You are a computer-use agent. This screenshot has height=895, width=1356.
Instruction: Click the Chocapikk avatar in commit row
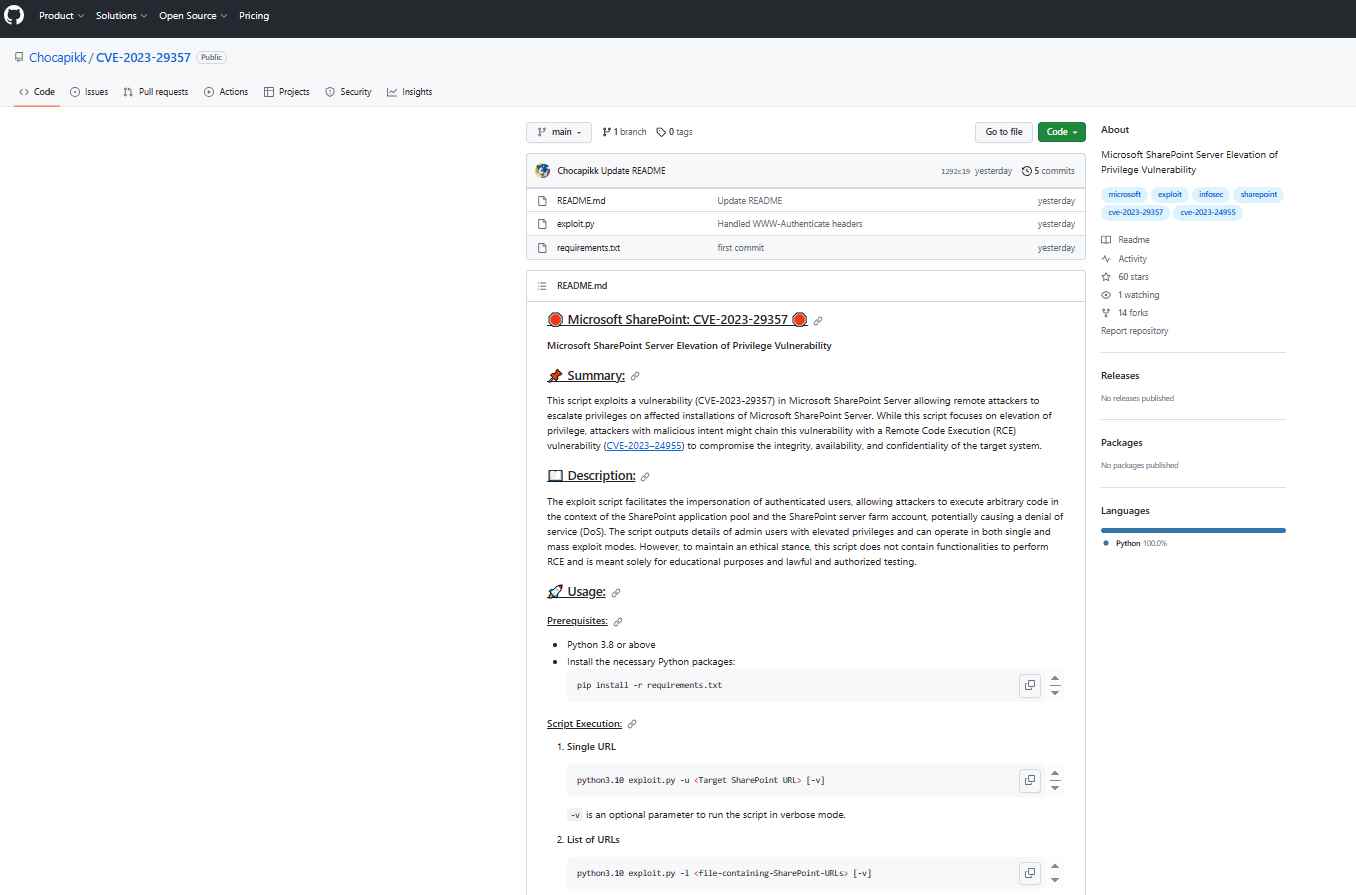point(543,171)
